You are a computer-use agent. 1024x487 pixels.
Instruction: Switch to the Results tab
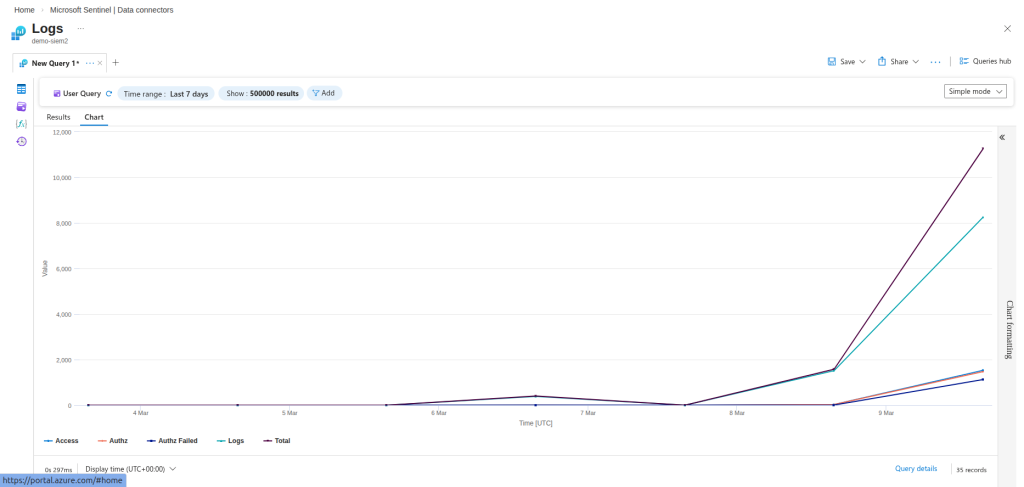point(58,118)
